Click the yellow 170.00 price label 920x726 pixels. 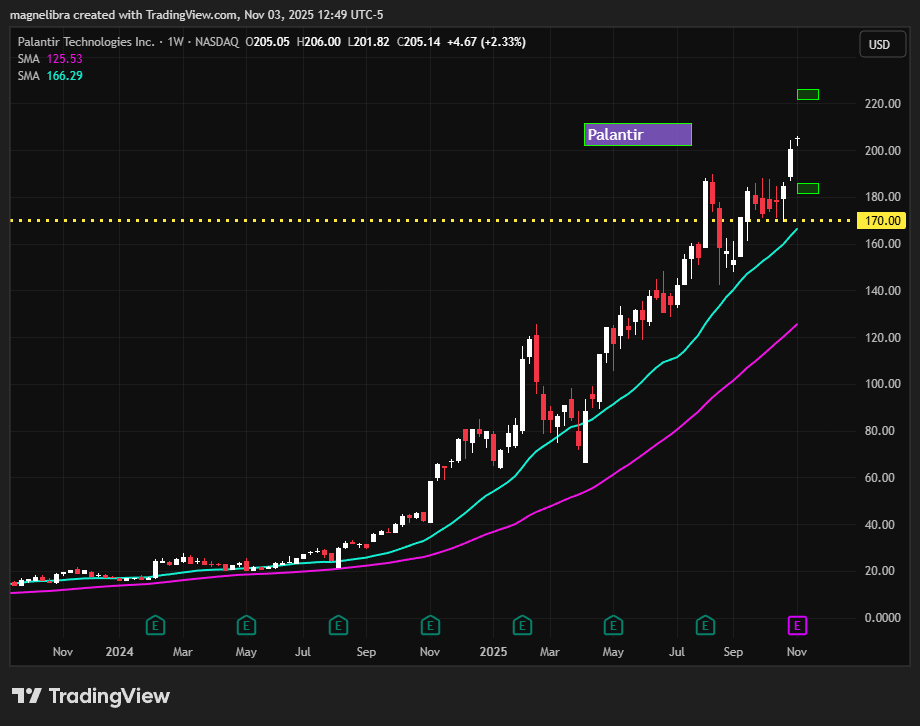coord(881,221)
